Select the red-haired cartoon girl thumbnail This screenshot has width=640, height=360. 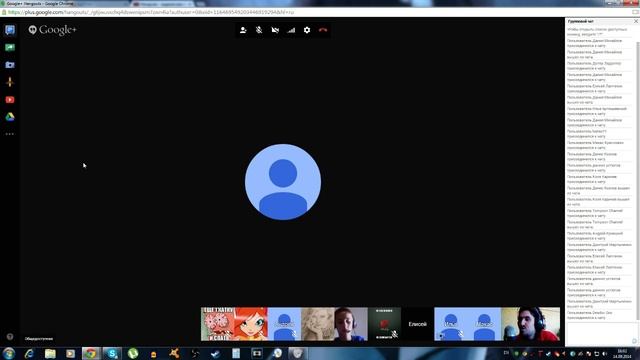point(251,324)
